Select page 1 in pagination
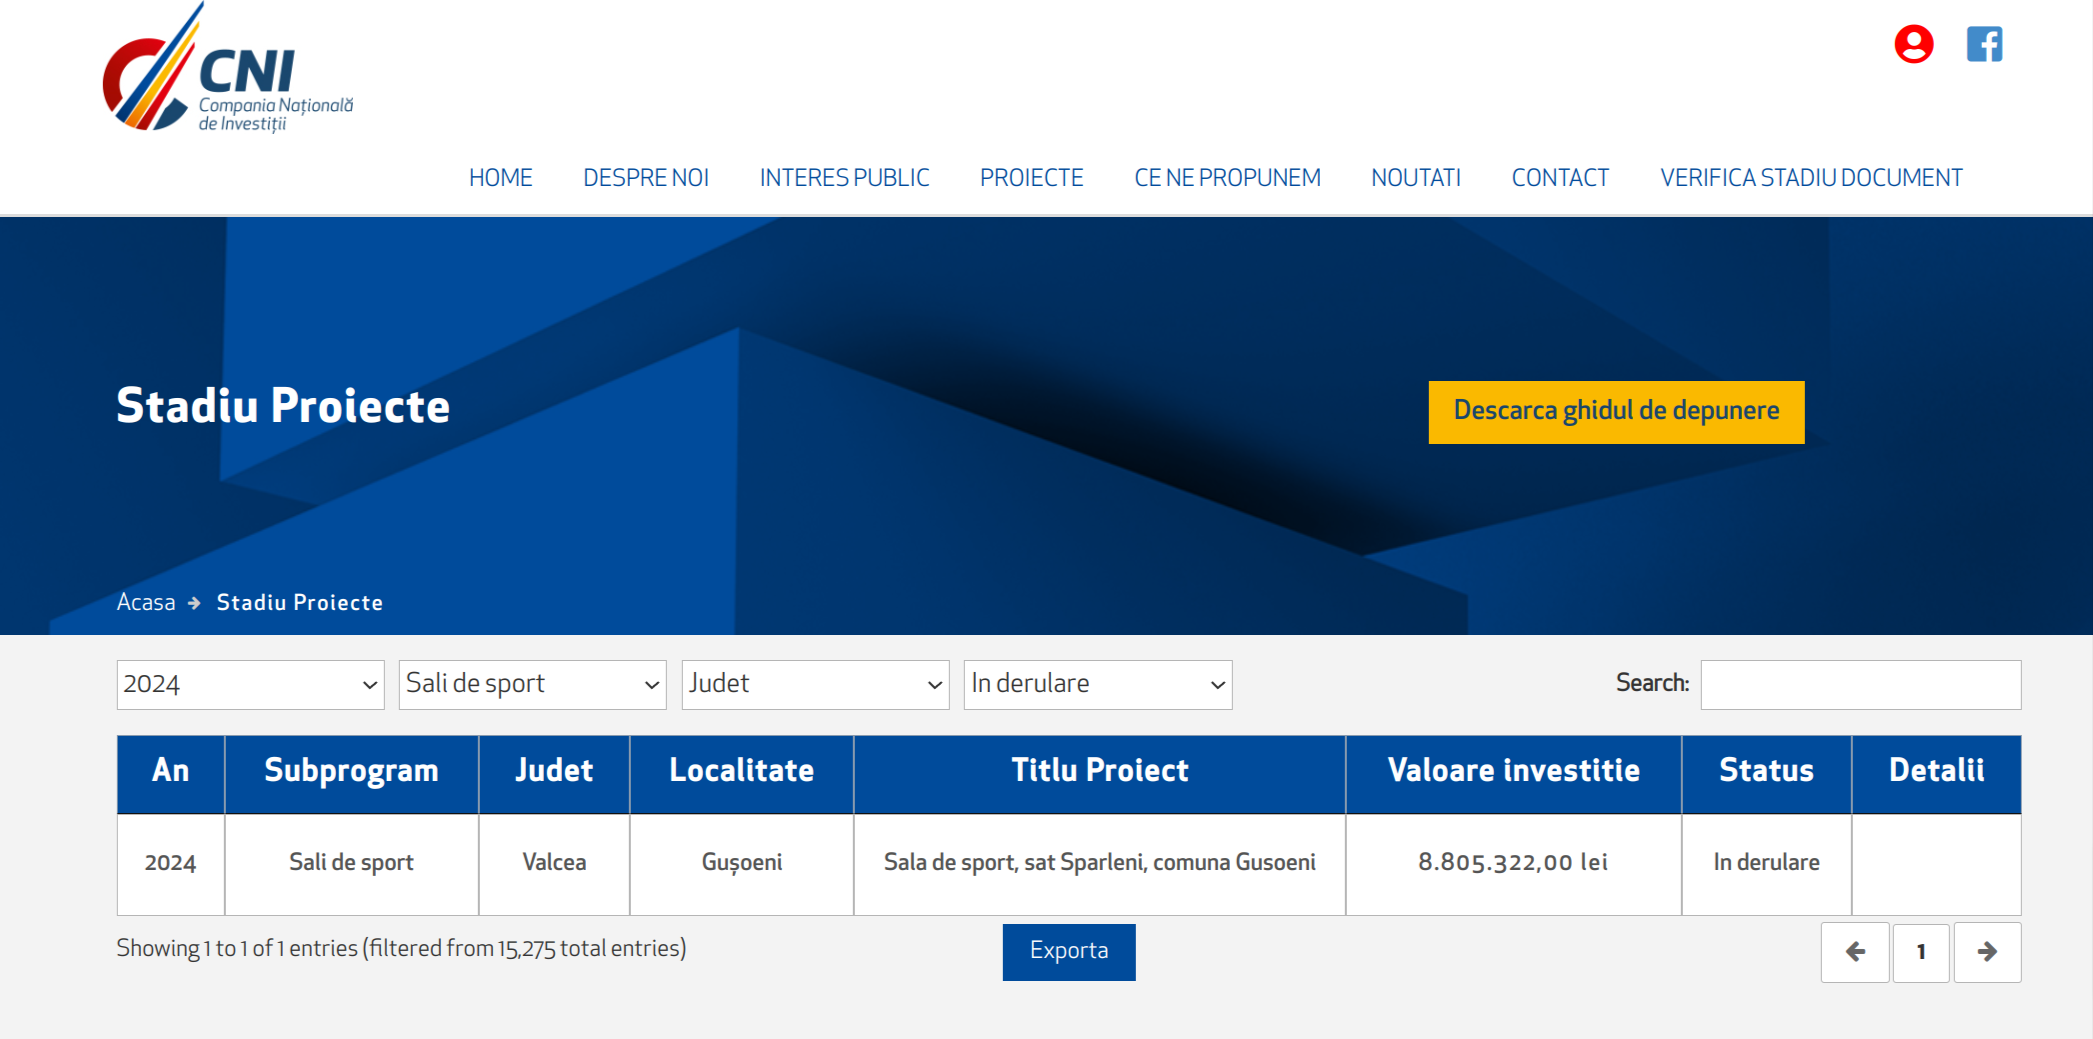 tap(1920, 952)
